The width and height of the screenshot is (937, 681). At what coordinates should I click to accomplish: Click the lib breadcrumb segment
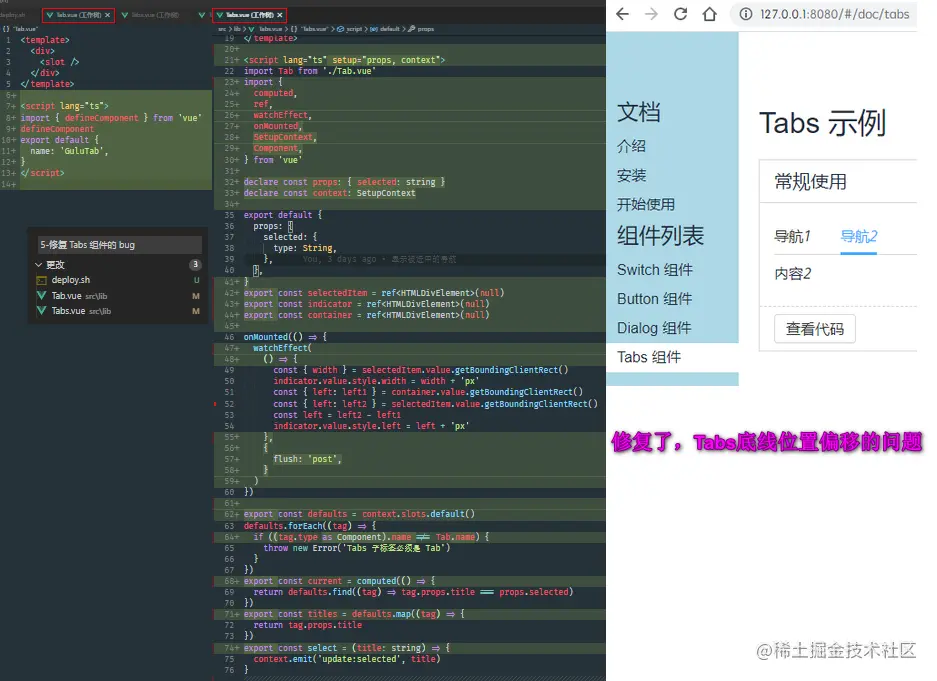tap(237, 29)
